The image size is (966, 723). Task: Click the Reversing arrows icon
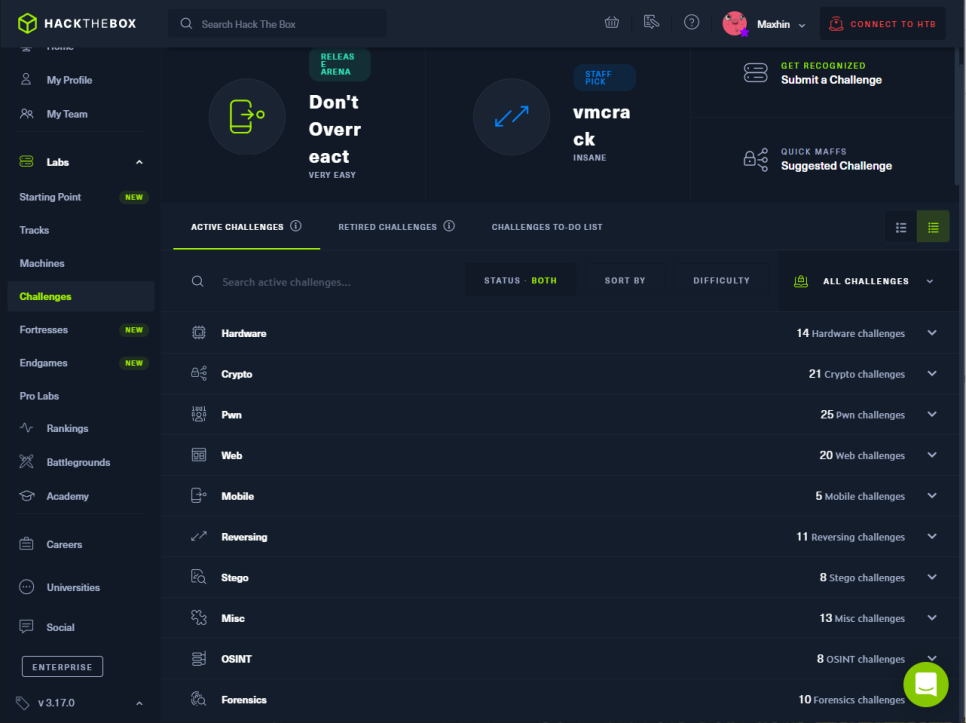point(198,536)
